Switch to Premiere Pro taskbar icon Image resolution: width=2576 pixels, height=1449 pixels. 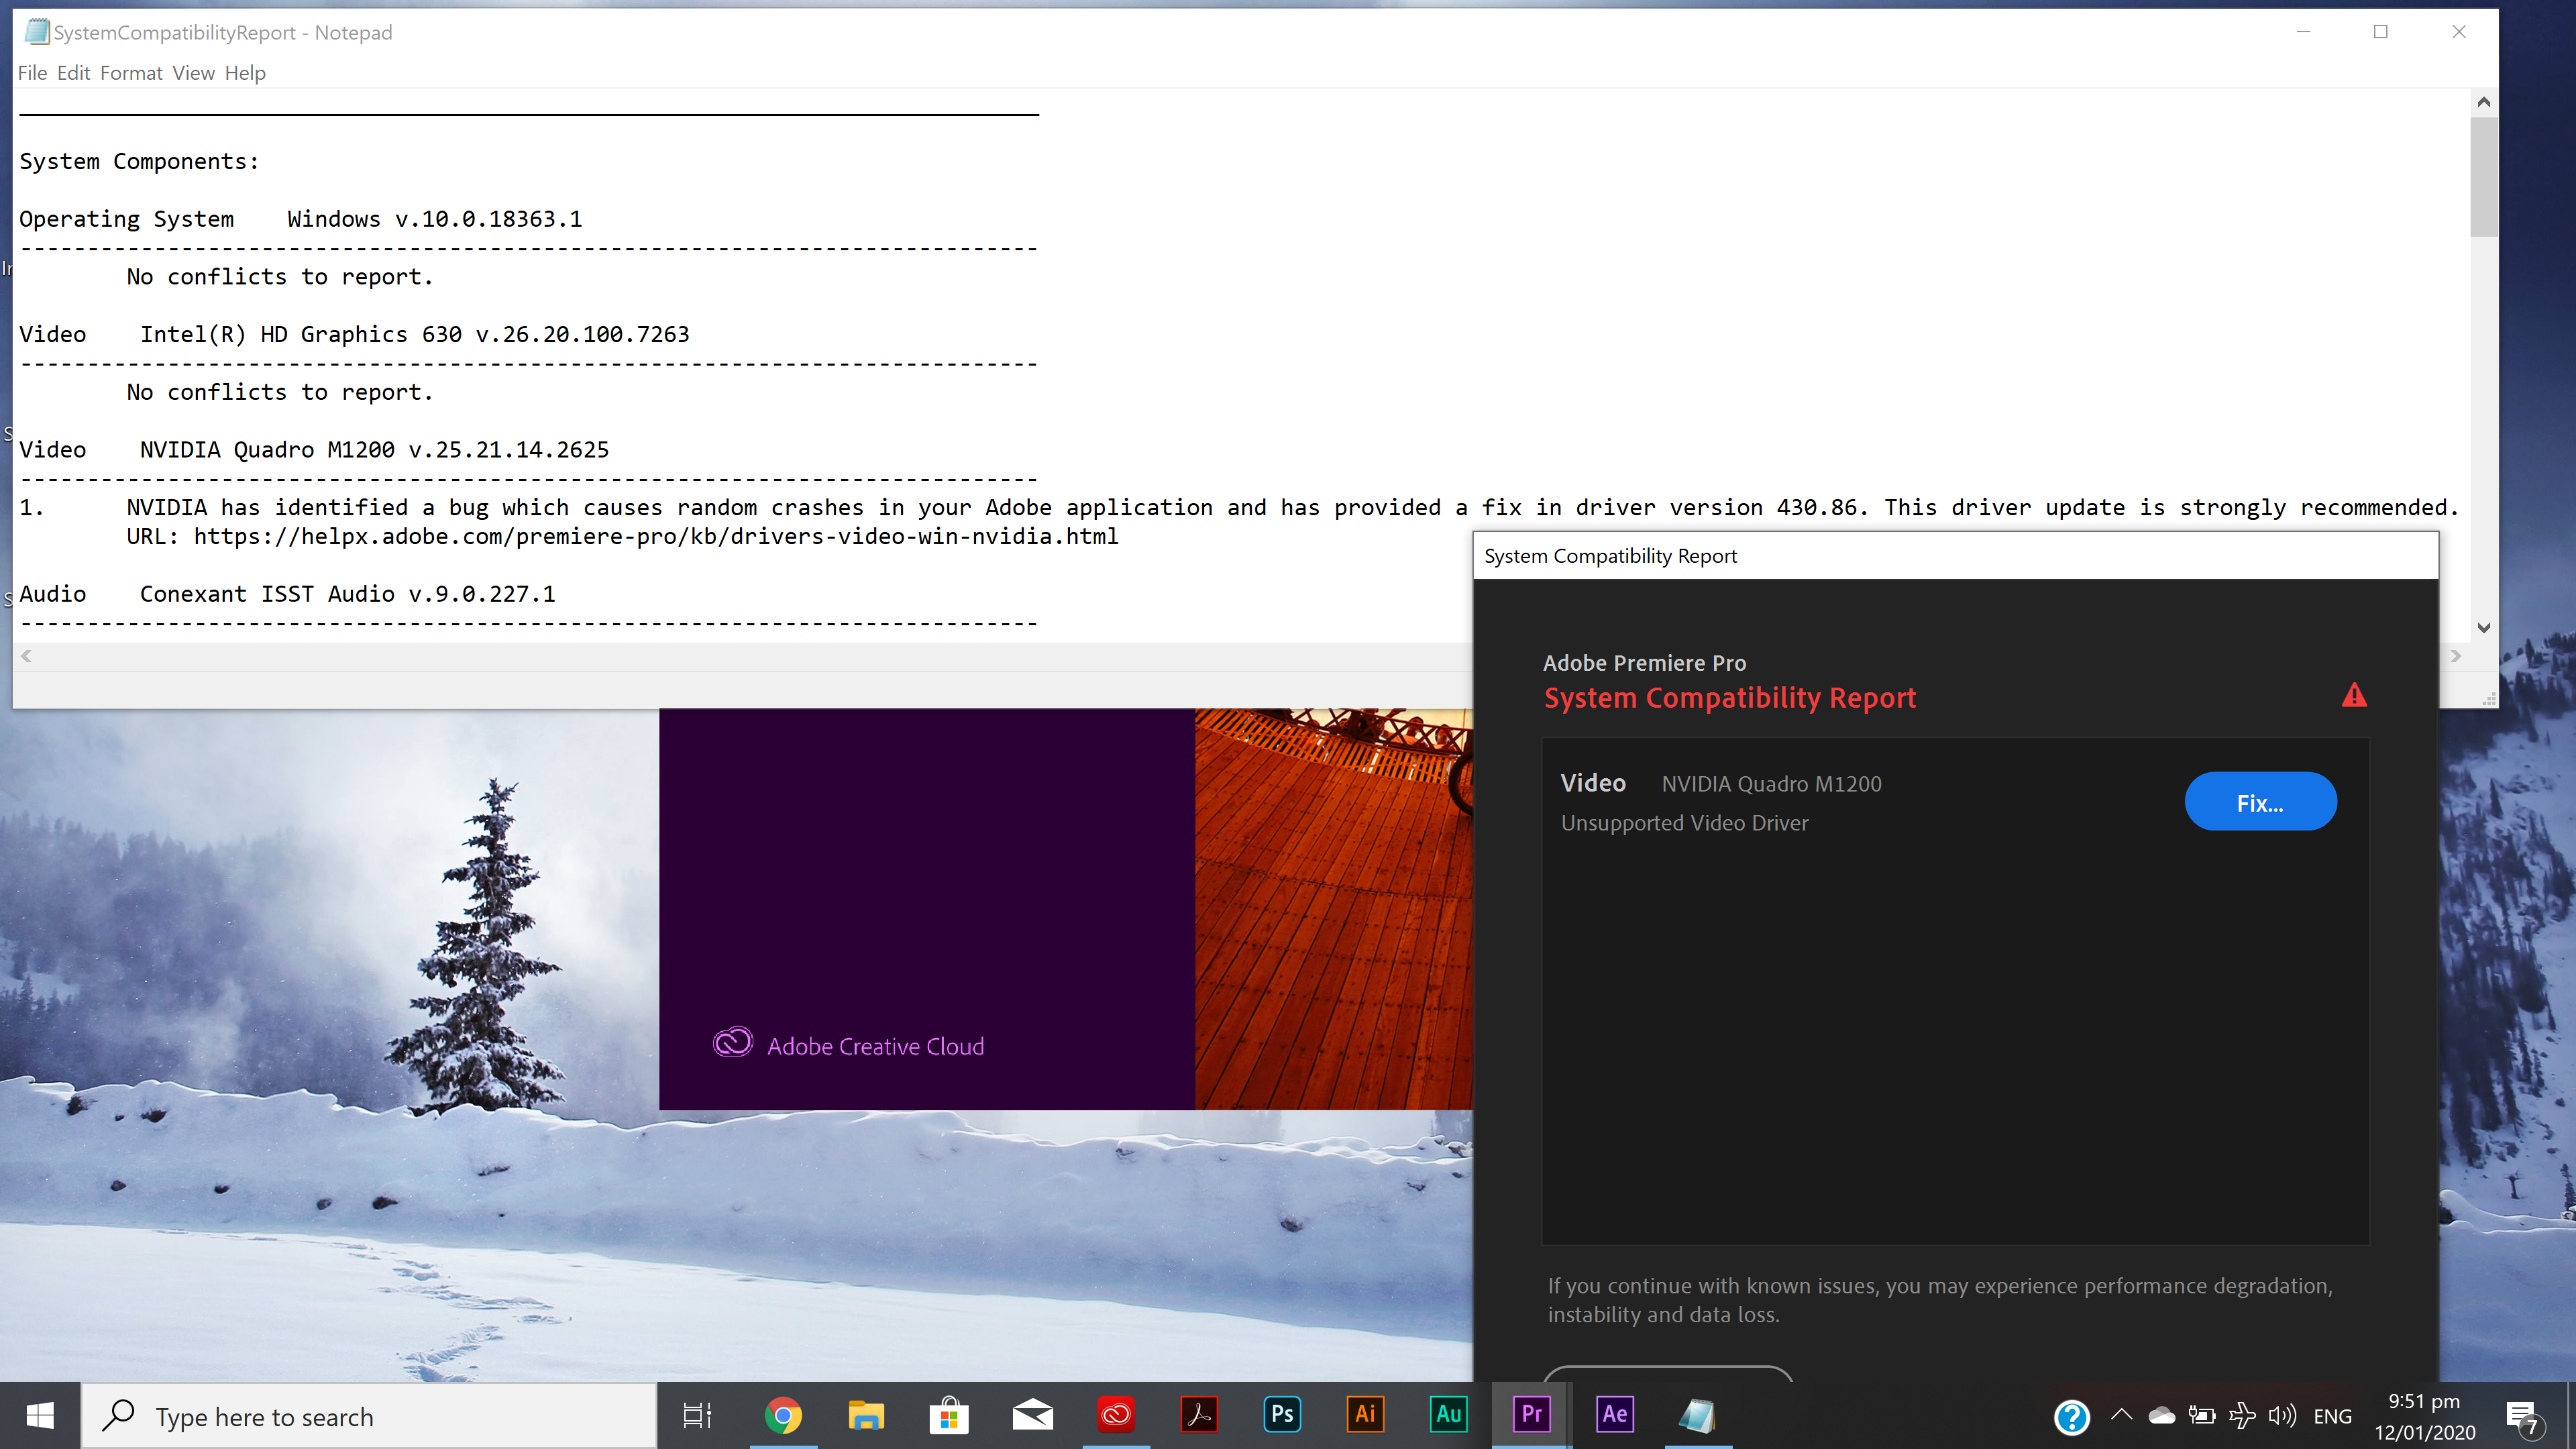[1531, 1415]
